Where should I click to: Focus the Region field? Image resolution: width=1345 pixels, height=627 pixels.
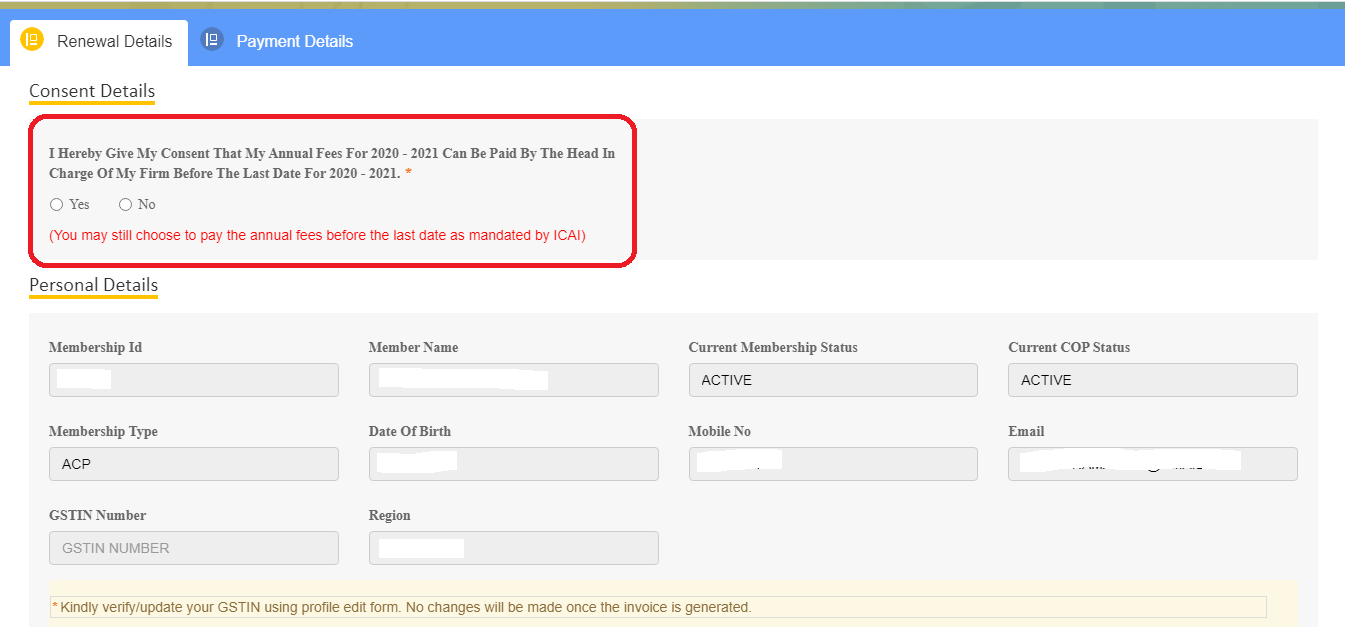point(513,548)
